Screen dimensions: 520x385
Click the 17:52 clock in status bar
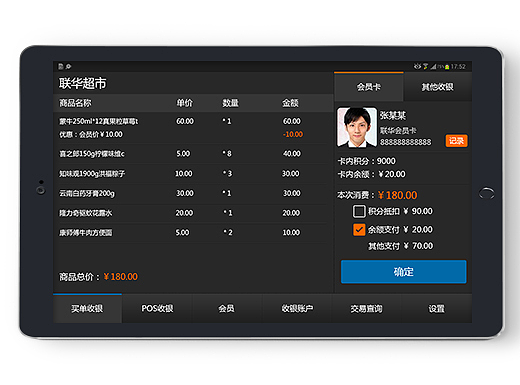[x=458, y=67]
